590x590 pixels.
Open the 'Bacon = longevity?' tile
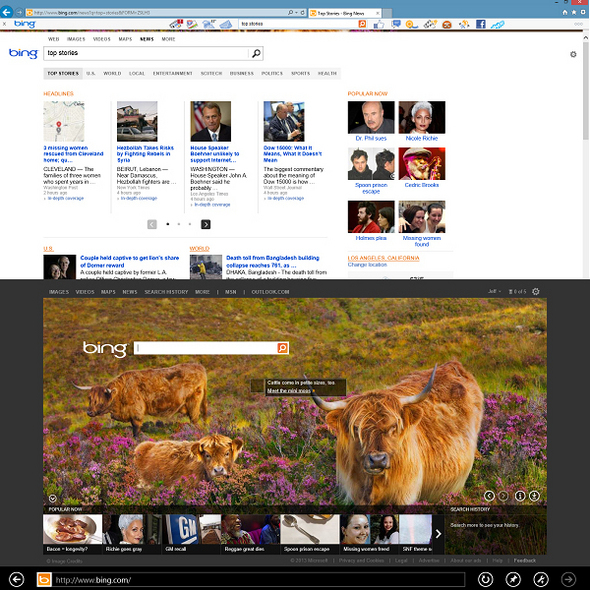[x=72, y=534]
